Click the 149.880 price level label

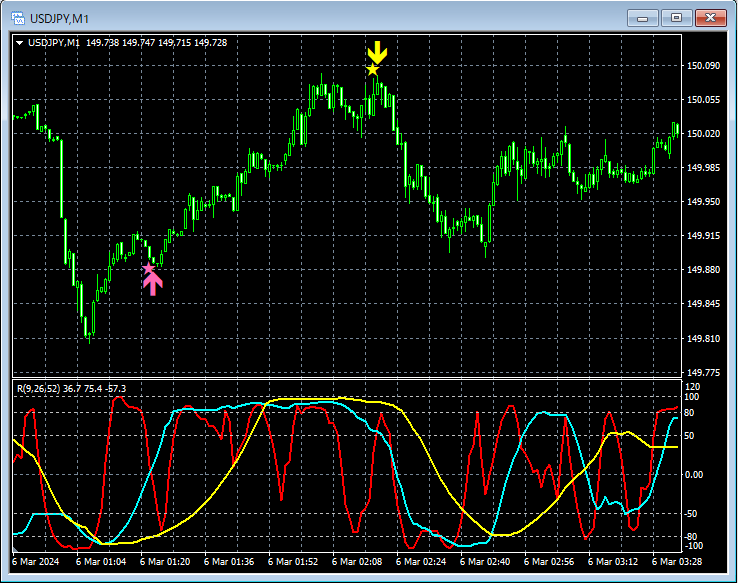point(703,270)
